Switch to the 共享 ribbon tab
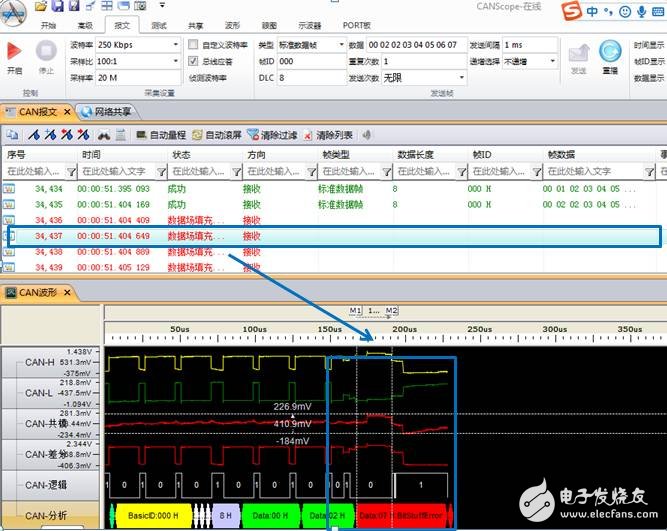The height and width of the screenshot is (531, 667). [x=195, y=26]
